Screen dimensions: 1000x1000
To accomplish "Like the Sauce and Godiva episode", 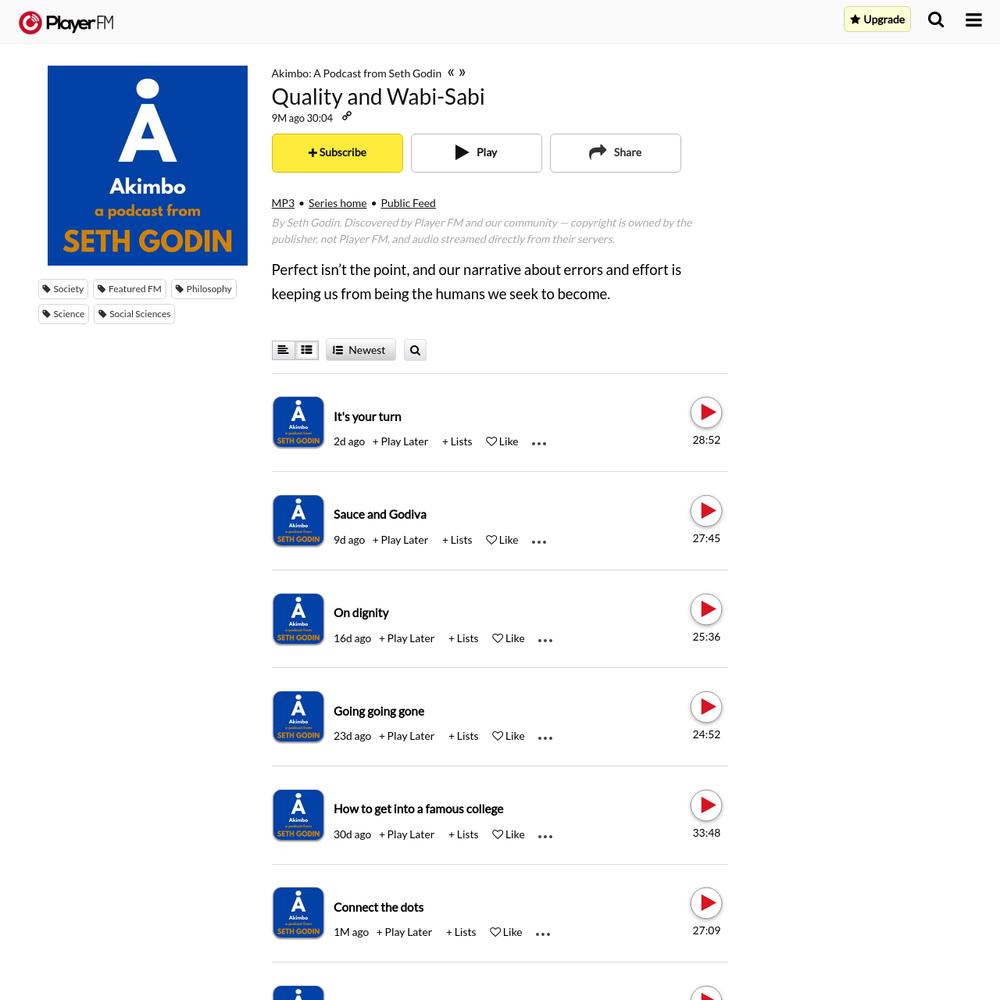I will click(502, 540).
